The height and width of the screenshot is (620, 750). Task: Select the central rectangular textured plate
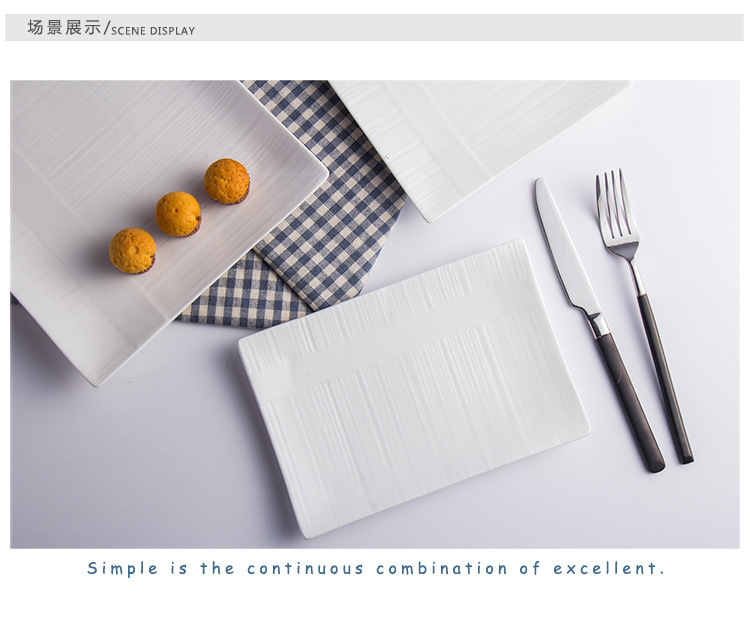click(x=414, y=388)
